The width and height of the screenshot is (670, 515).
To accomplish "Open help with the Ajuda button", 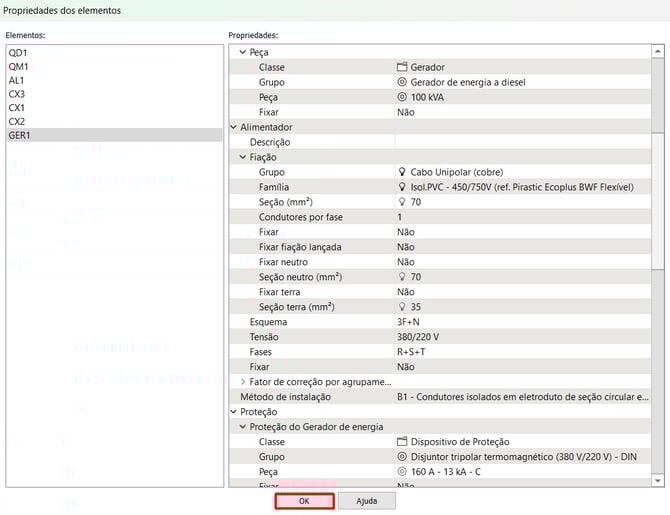I will click(x=366, y=500).
